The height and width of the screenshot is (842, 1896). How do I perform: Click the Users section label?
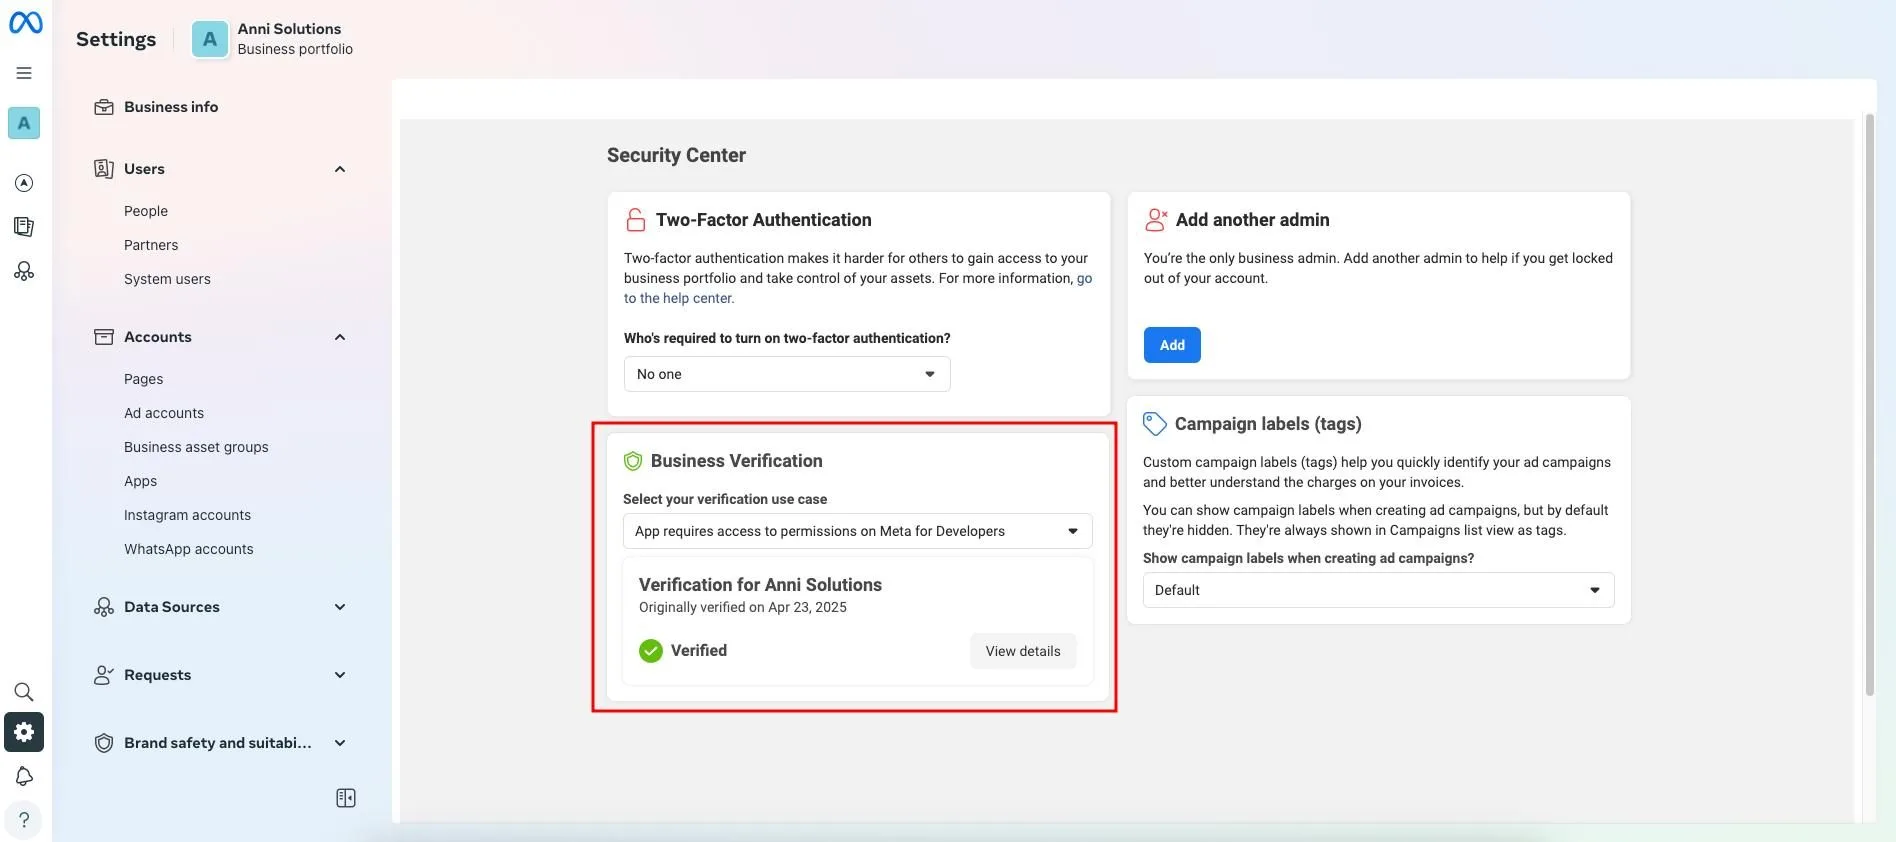(144, 169)
